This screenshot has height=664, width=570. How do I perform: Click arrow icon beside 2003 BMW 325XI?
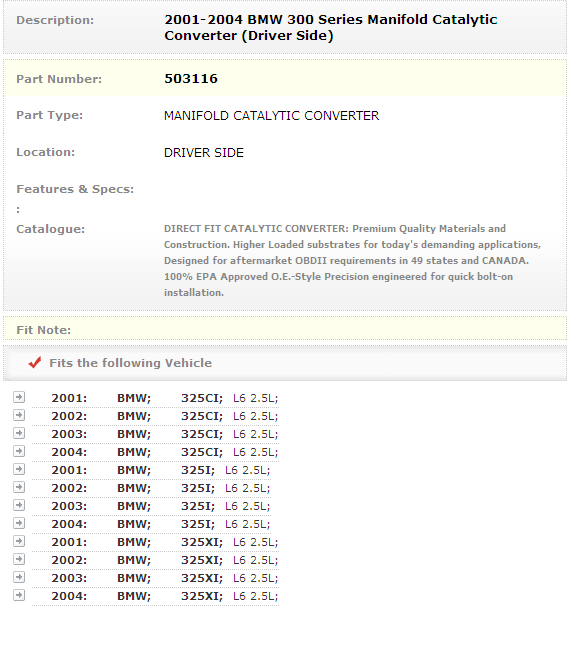(19, 577)
